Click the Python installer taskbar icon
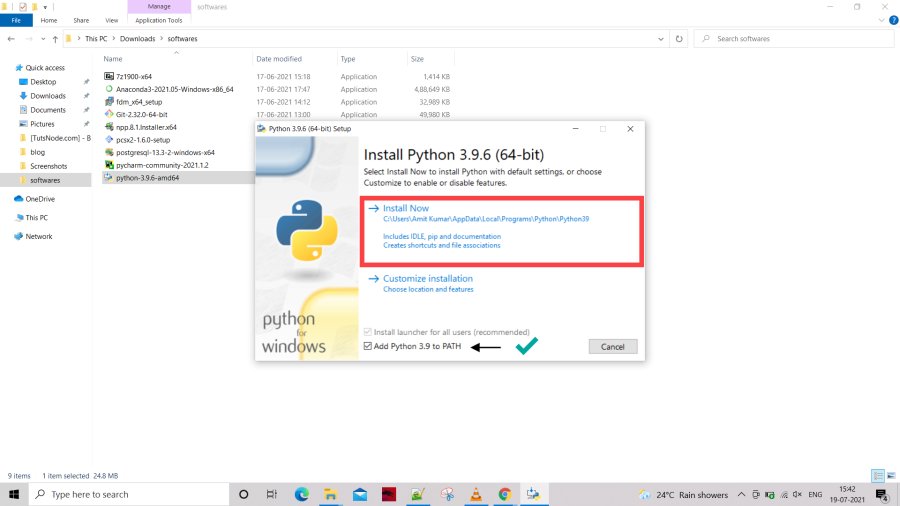 (x=533, y=495)
